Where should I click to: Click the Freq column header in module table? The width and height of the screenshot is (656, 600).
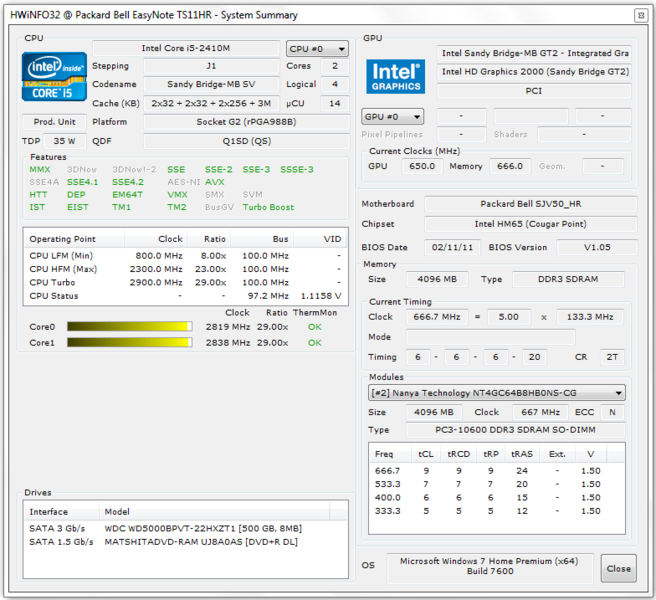(390, 454)
